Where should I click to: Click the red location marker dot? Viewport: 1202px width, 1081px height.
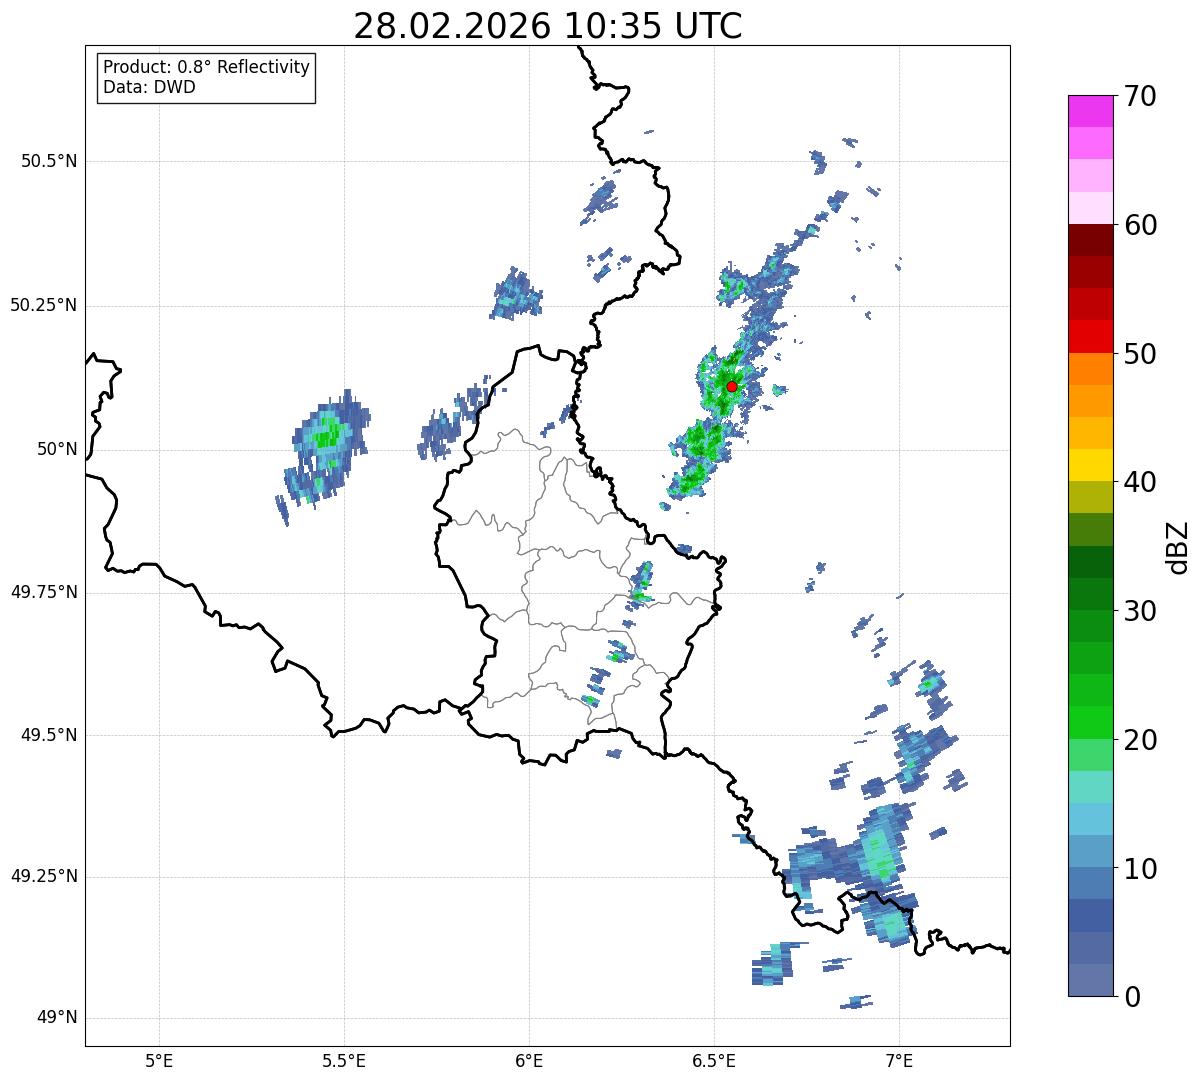coord(731,386)
